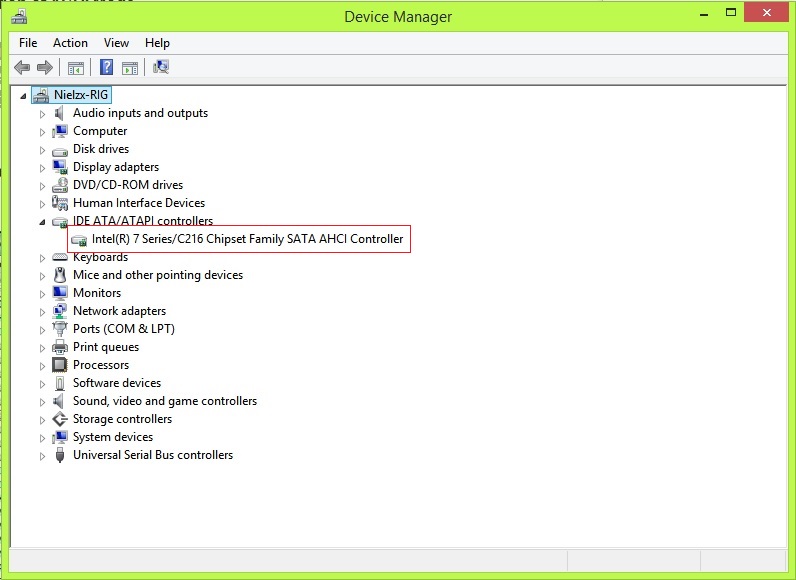Expand Audio inputs and outputs
This screenshot has height=580, width=796.
point(43,114)
